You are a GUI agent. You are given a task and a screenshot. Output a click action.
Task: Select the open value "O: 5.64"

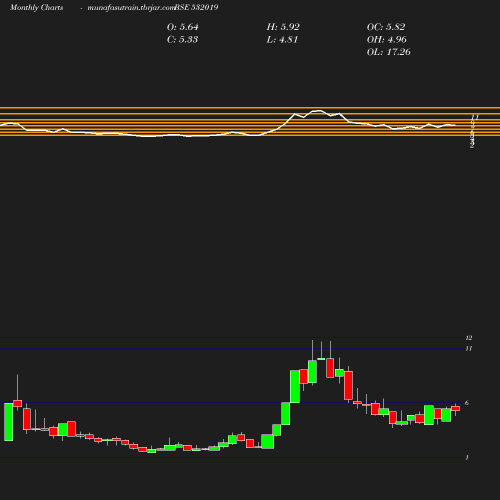(x=182, y=27)
